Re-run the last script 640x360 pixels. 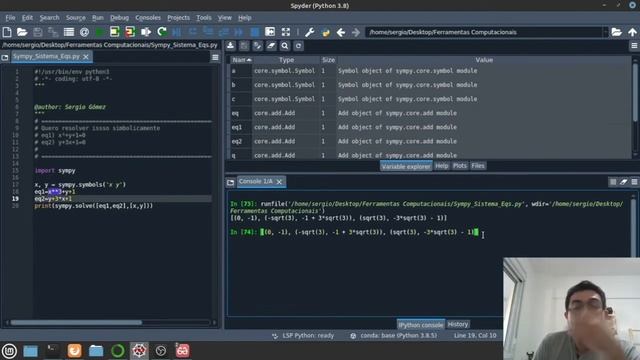162,32
